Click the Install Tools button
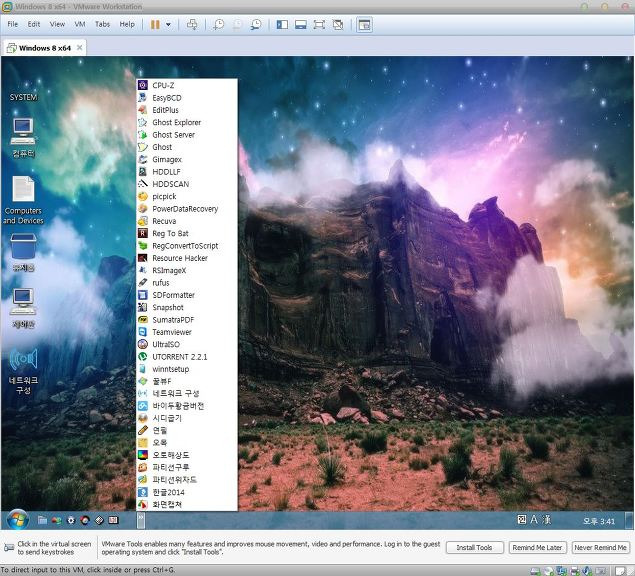This screenshot has height=576, width=635. coord(475,548)
